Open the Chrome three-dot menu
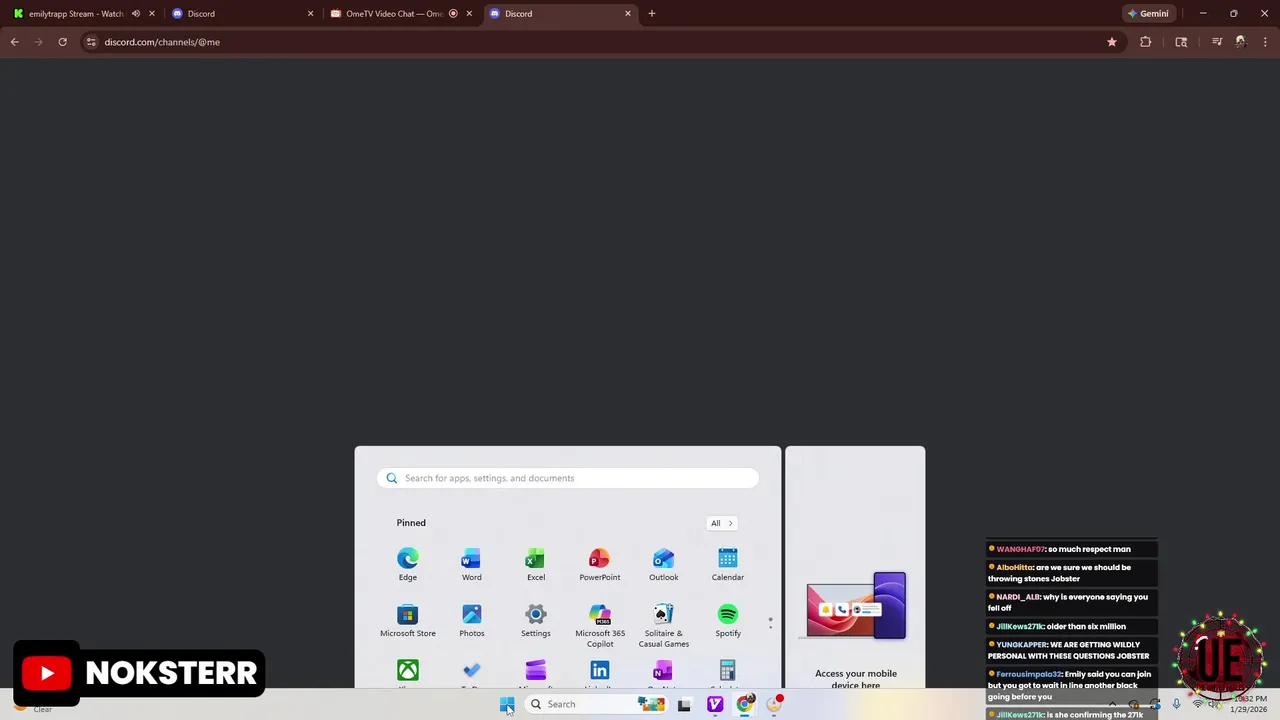Screen dimensions: 1280x720 tap(1266, 42)
